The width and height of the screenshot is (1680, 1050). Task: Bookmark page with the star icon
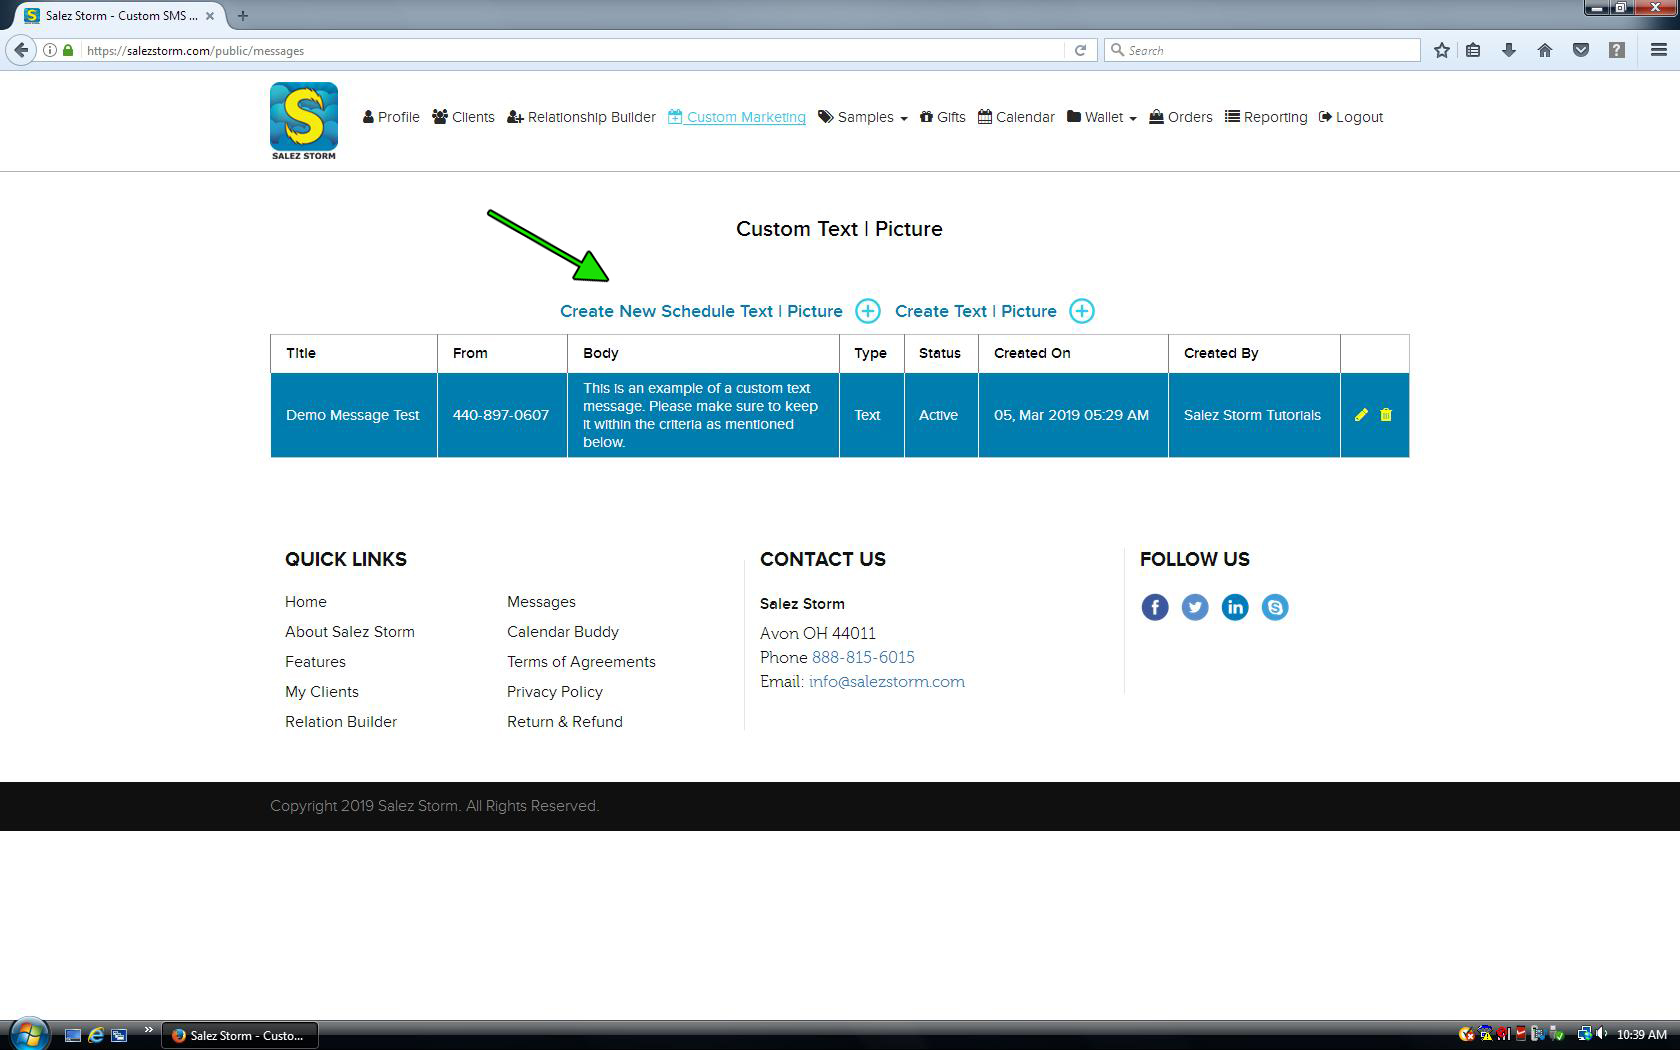click(x=1441, y=50)
